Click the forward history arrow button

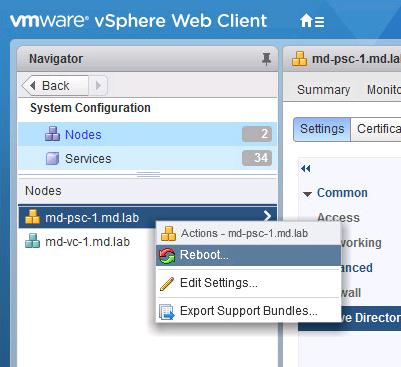pyautogui.click(x=98, y=86)
